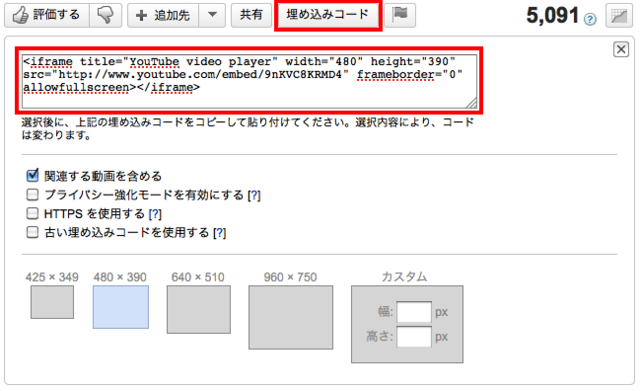Click the 追加先 add-to button
This screenshot has width=640, height=391.
coord(163,16)
